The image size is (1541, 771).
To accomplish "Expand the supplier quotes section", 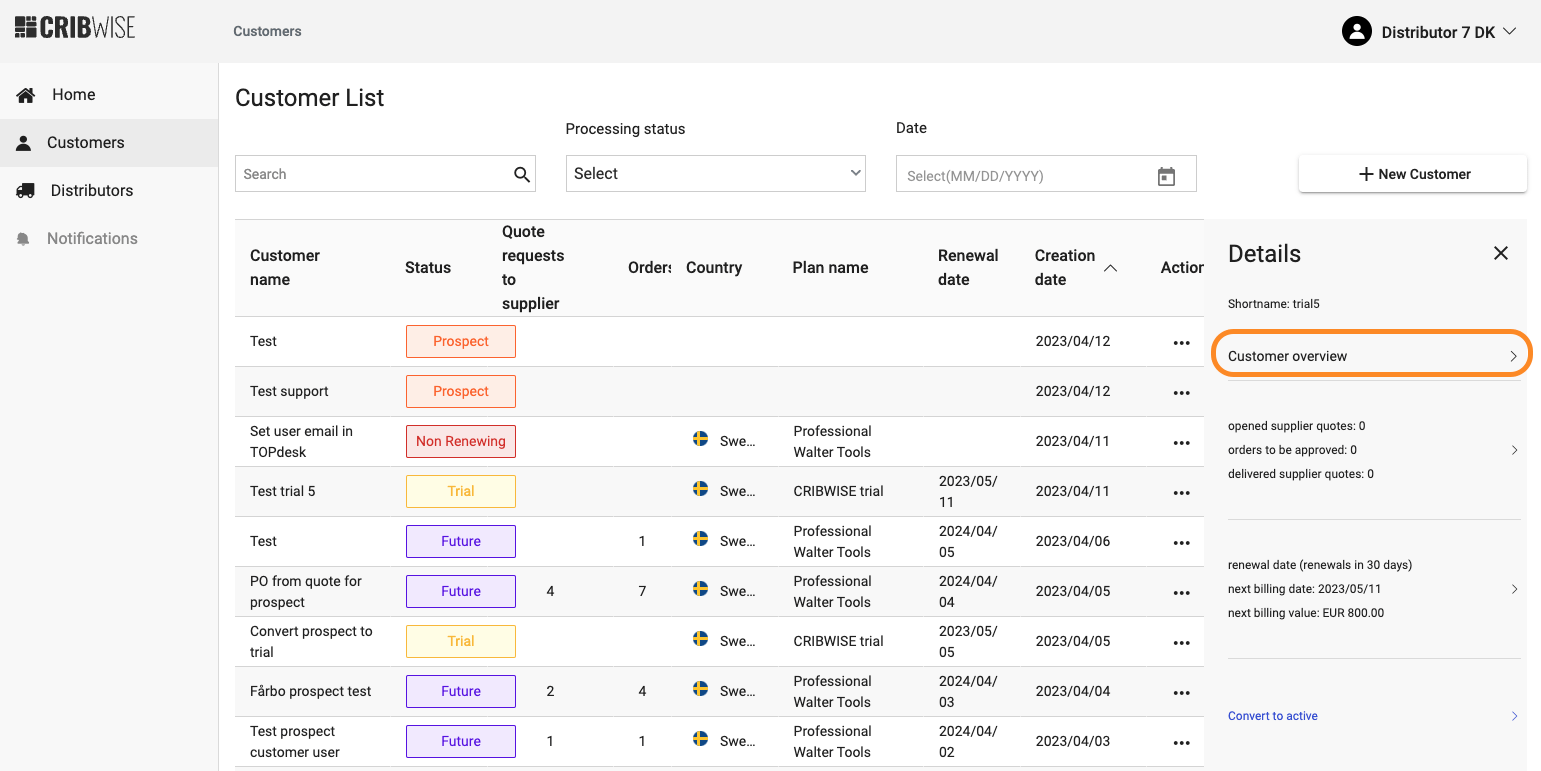I will point(1513,450).
